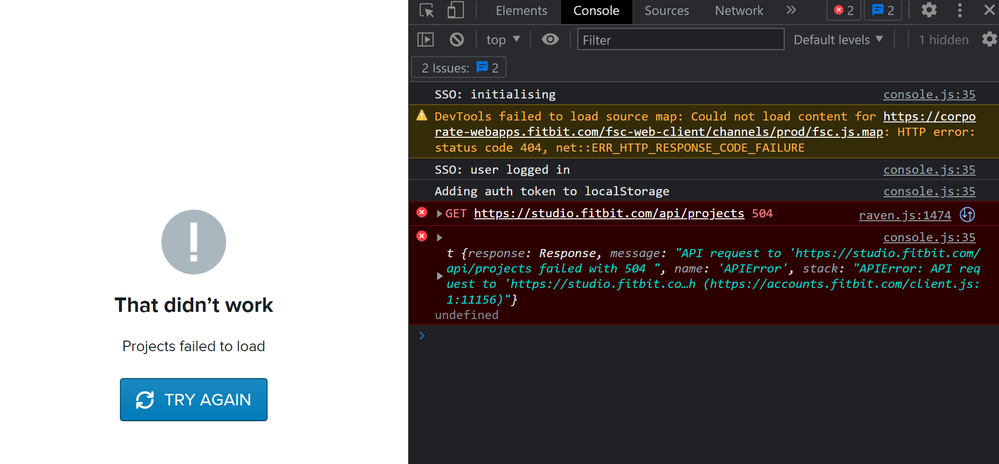
Task: Select 'Adding auth token to localStorage' text
Action: [x=552, y=191]
